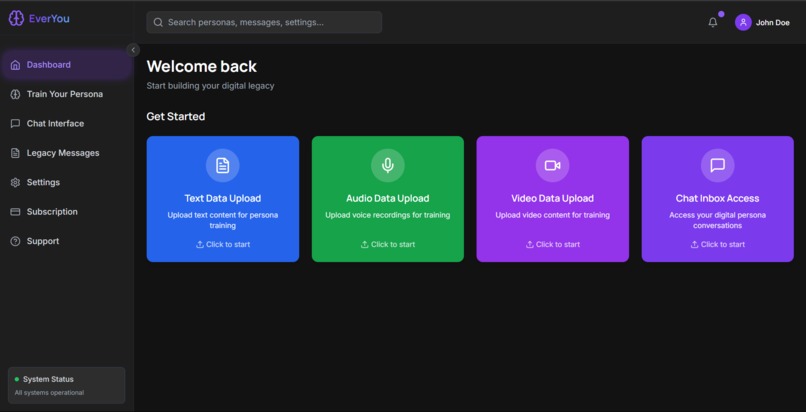Open the Support menu label
806x412 pixels.
pos(43,241)
